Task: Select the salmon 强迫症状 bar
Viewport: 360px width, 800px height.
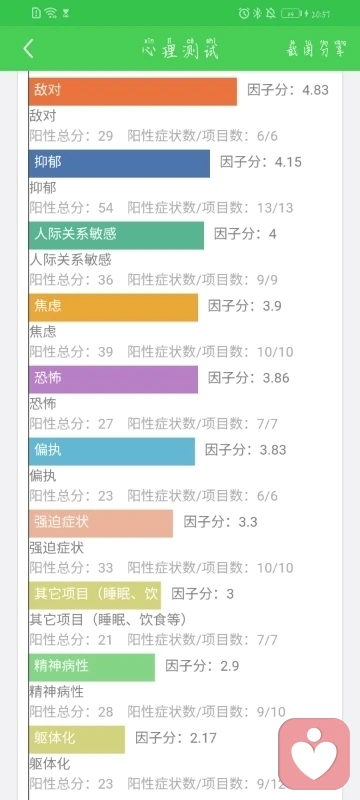Action: (x=101, y=523)
